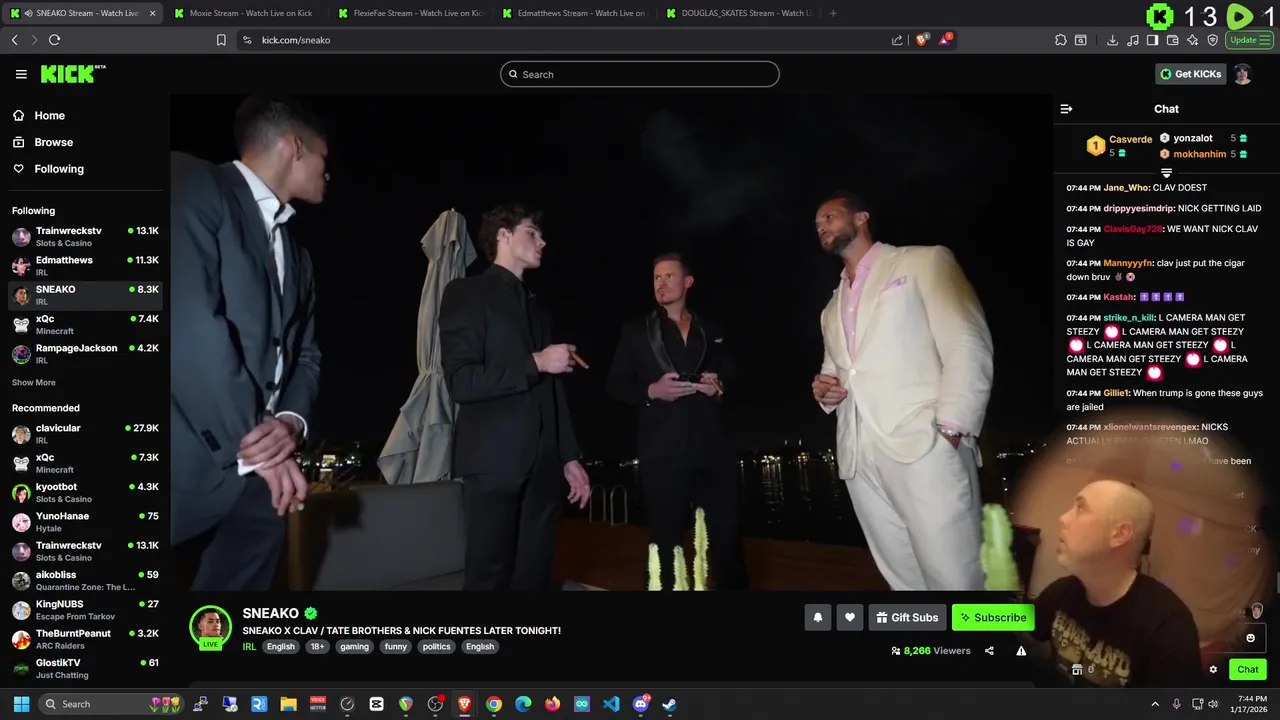Image resolution: width=1280 pixels, height=720 pixels.
Task: Share the stream via share icon
Action: pyautogui.click(x=989, y=651)
